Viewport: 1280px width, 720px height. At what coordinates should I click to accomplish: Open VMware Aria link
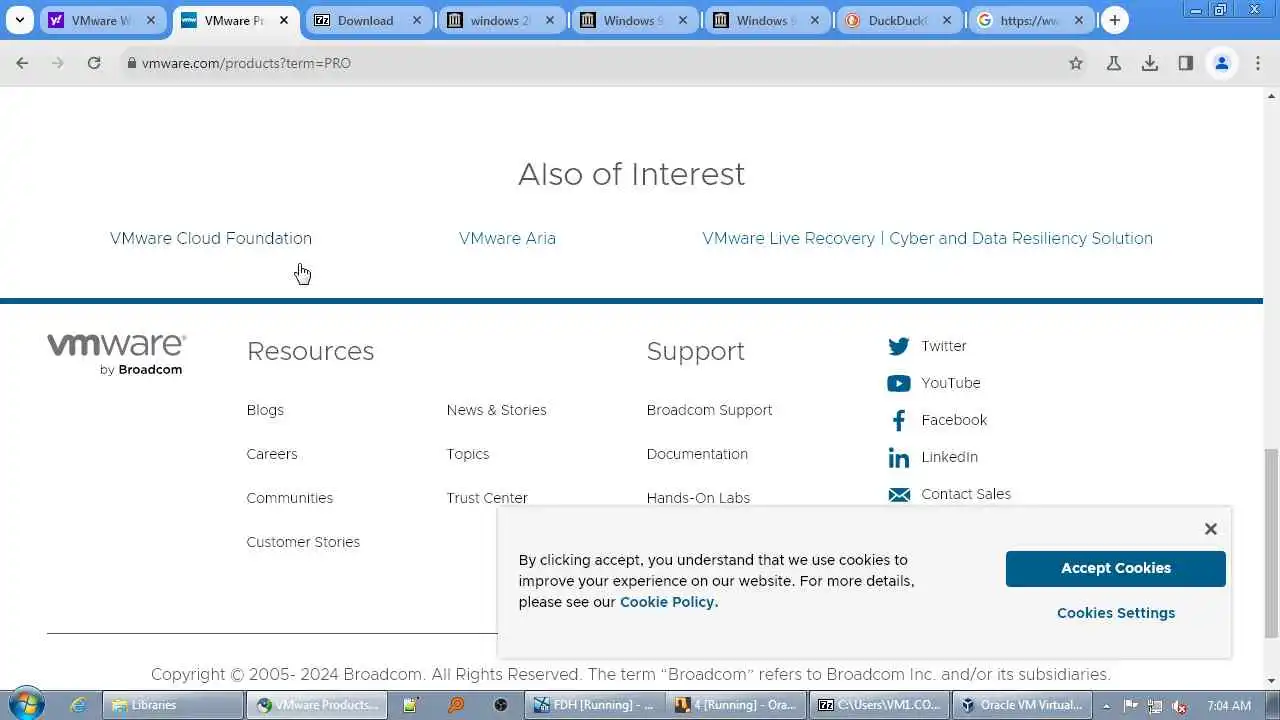click(507, 238)
